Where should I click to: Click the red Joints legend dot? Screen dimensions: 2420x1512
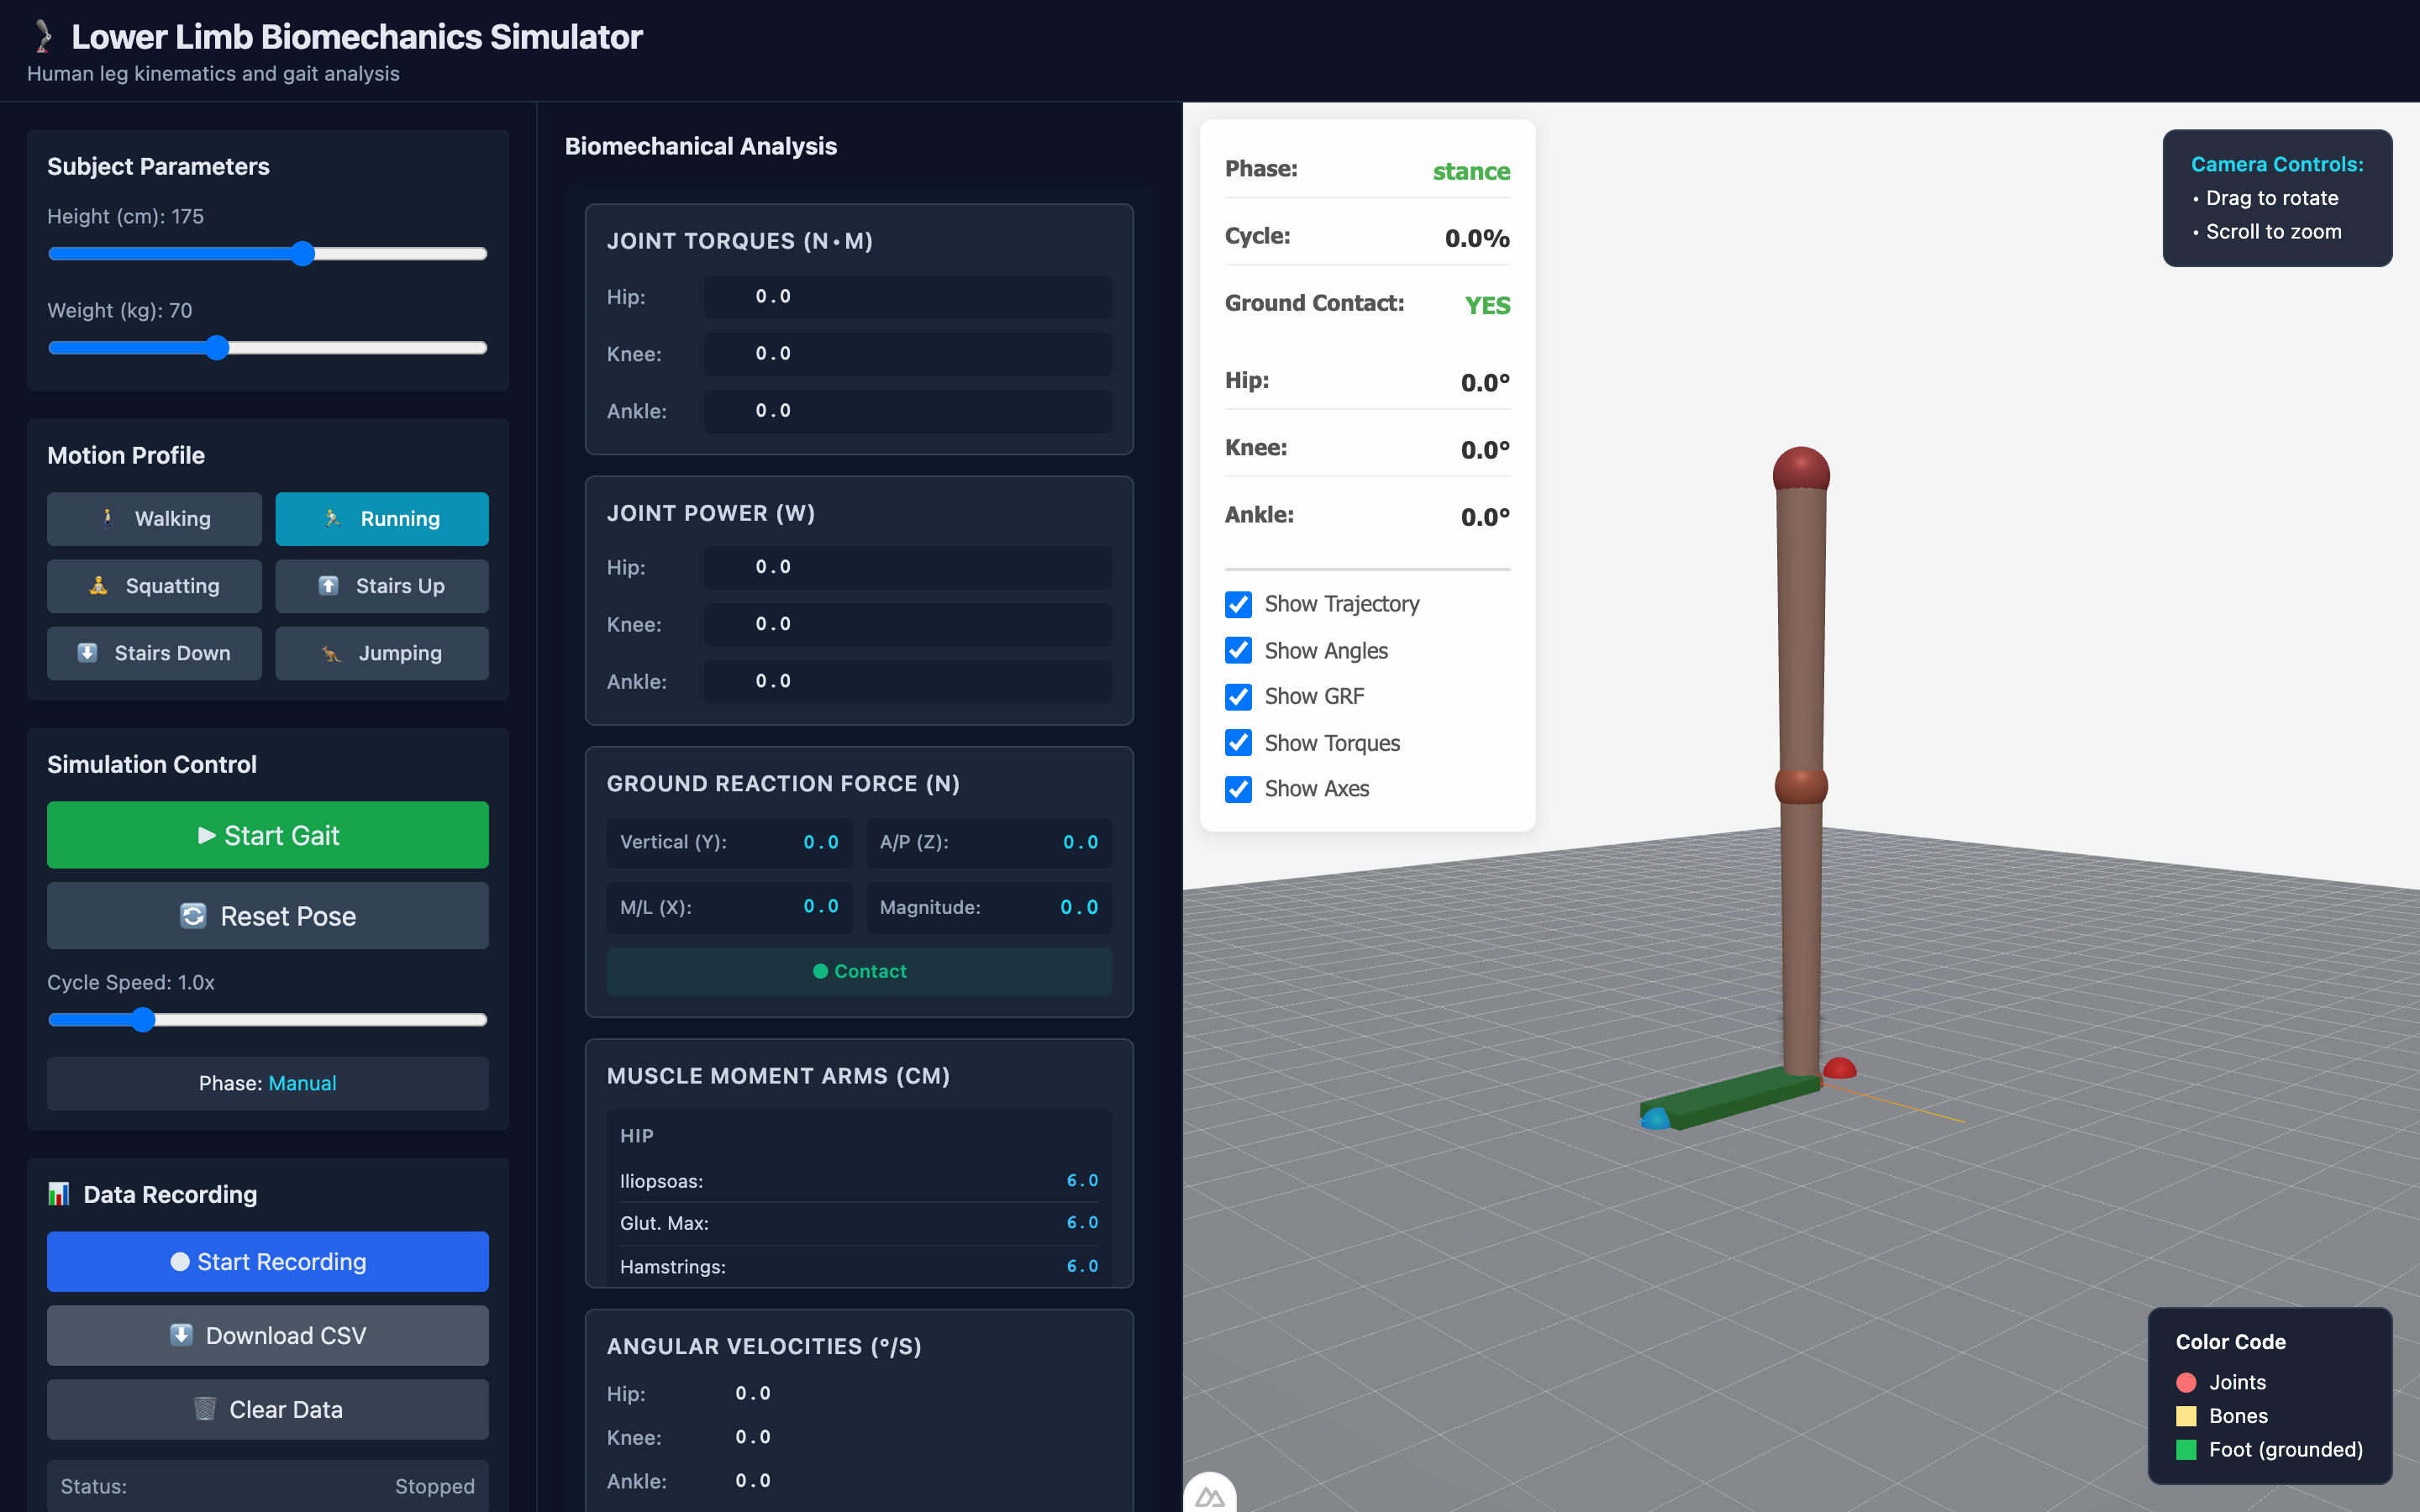click(2186, 1382)
